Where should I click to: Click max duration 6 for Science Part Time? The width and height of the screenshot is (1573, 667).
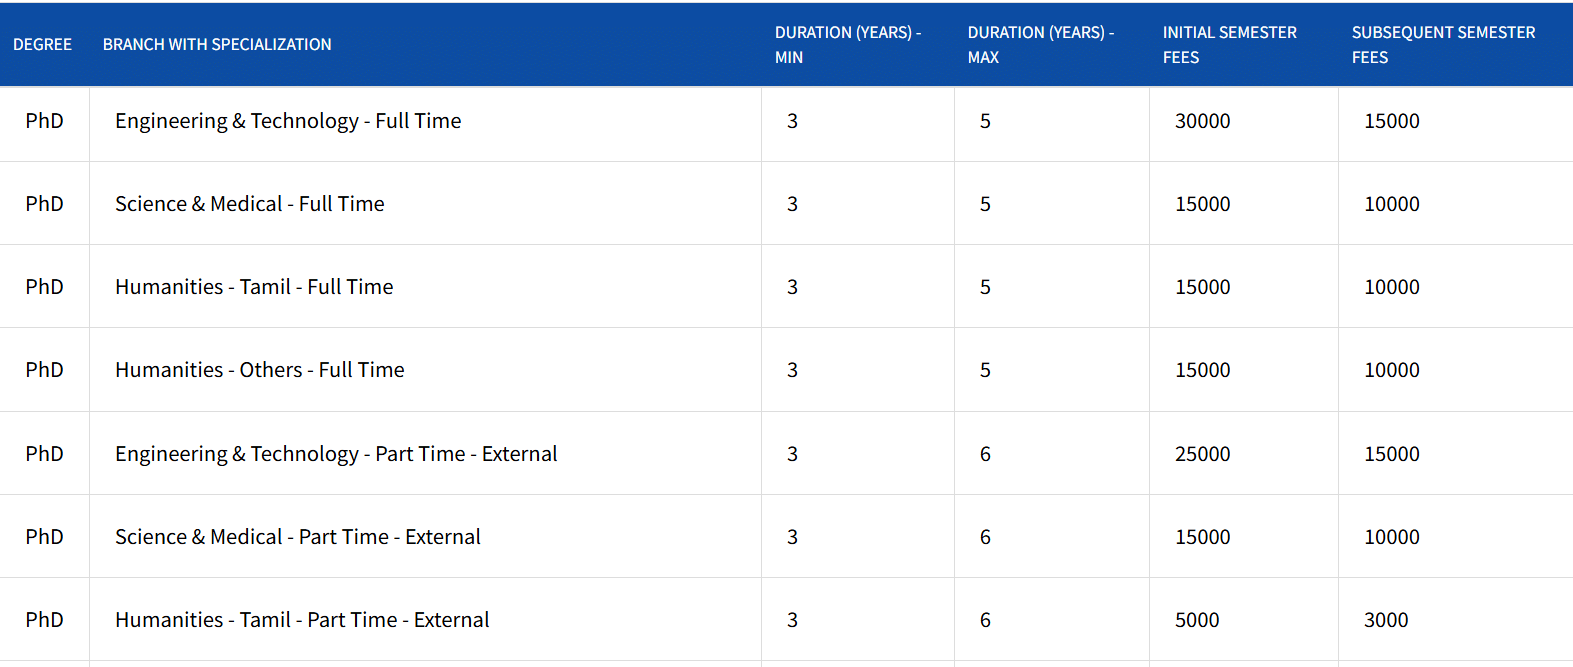click(985, 537)
